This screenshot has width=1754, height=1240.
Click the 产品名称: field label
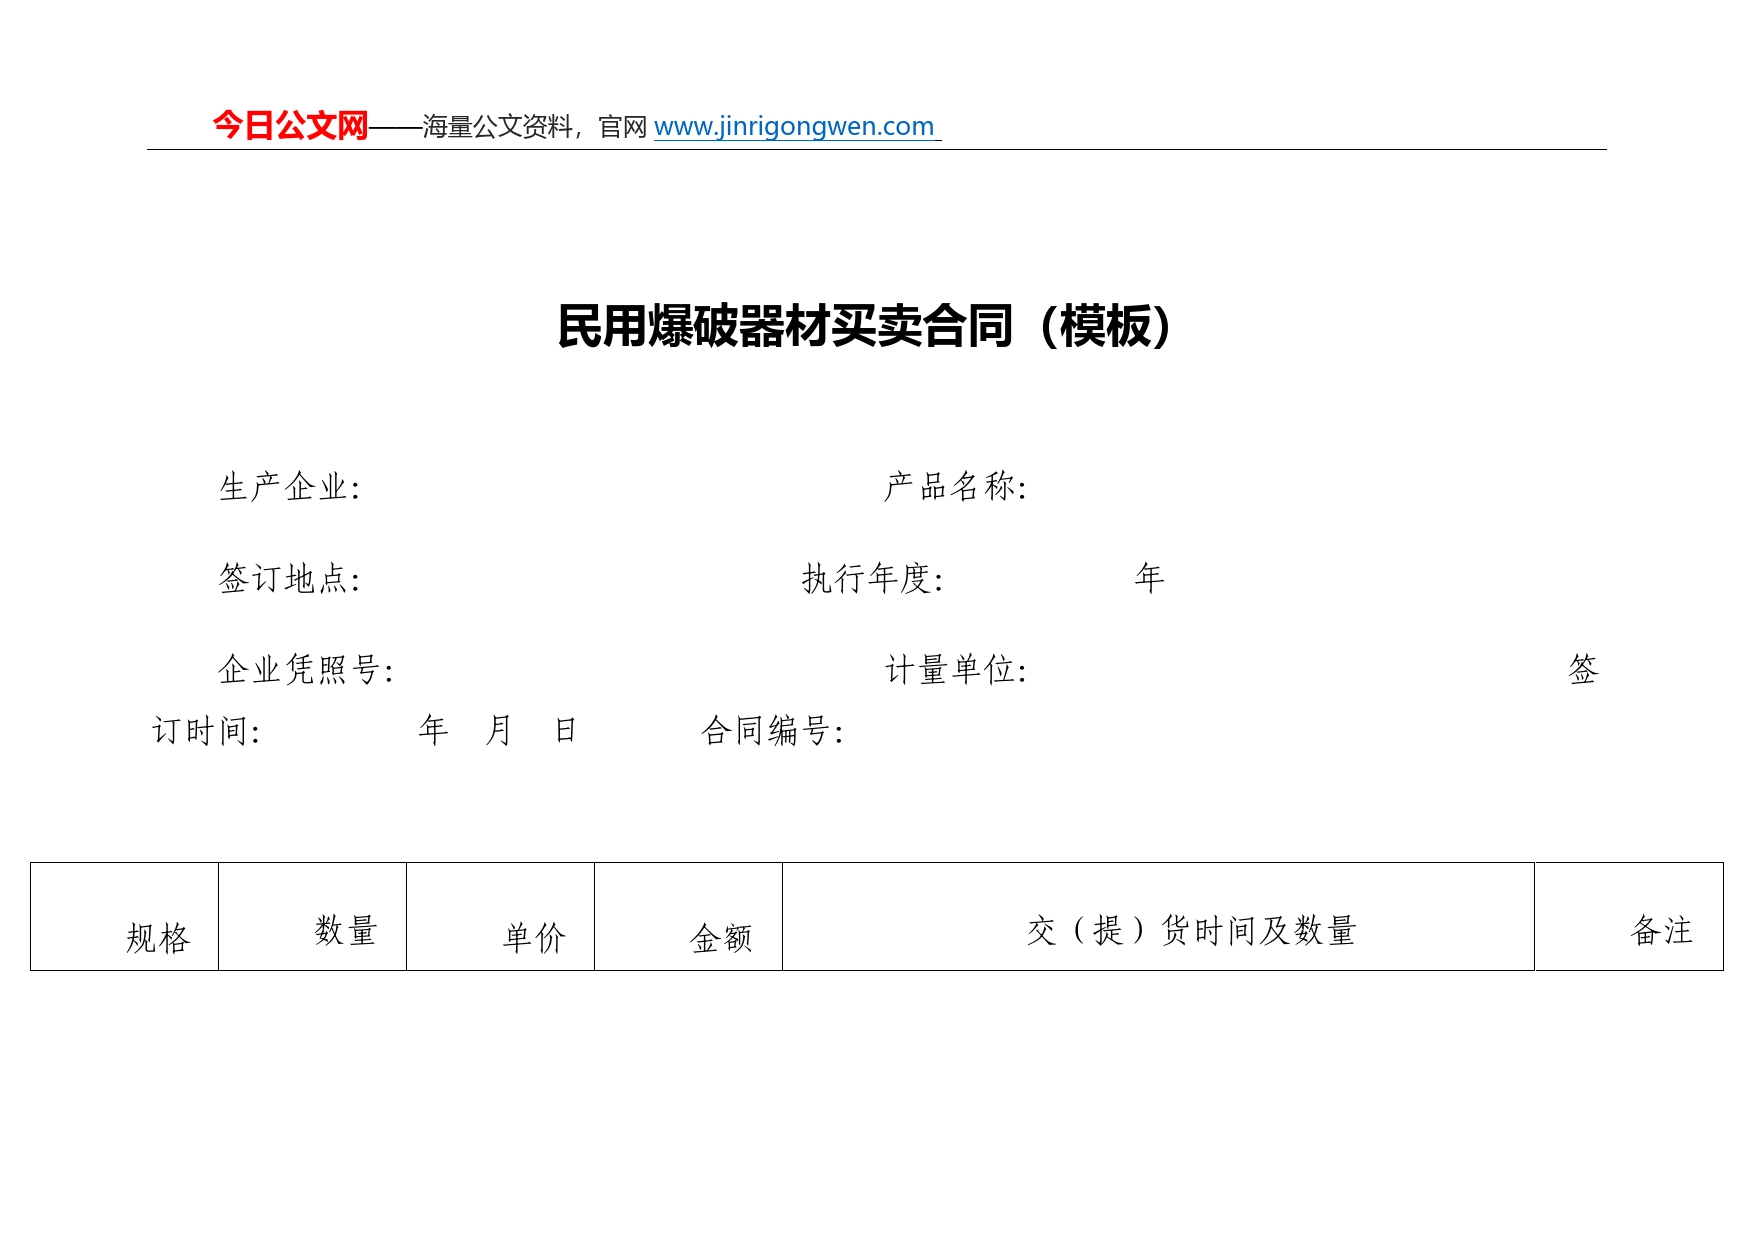tap(955, 487)
